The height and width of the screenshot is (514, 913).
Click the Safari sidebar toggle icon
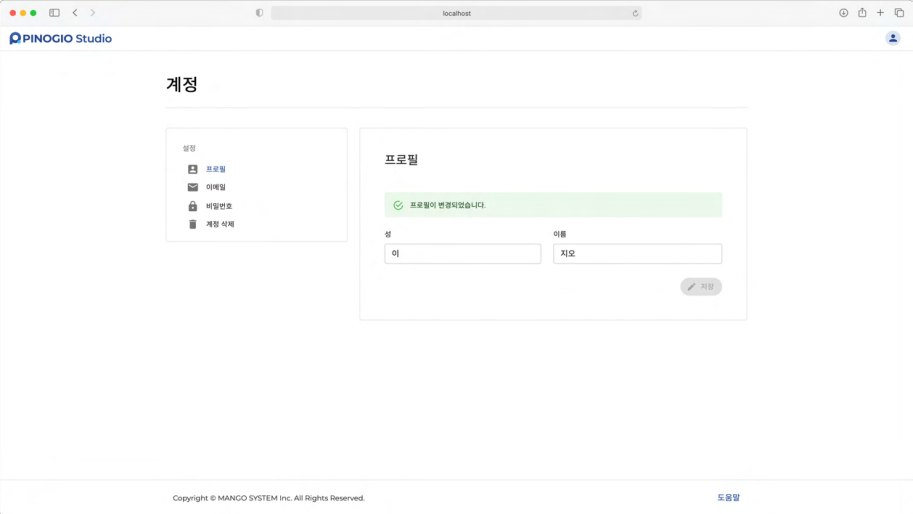pos(54,13)
